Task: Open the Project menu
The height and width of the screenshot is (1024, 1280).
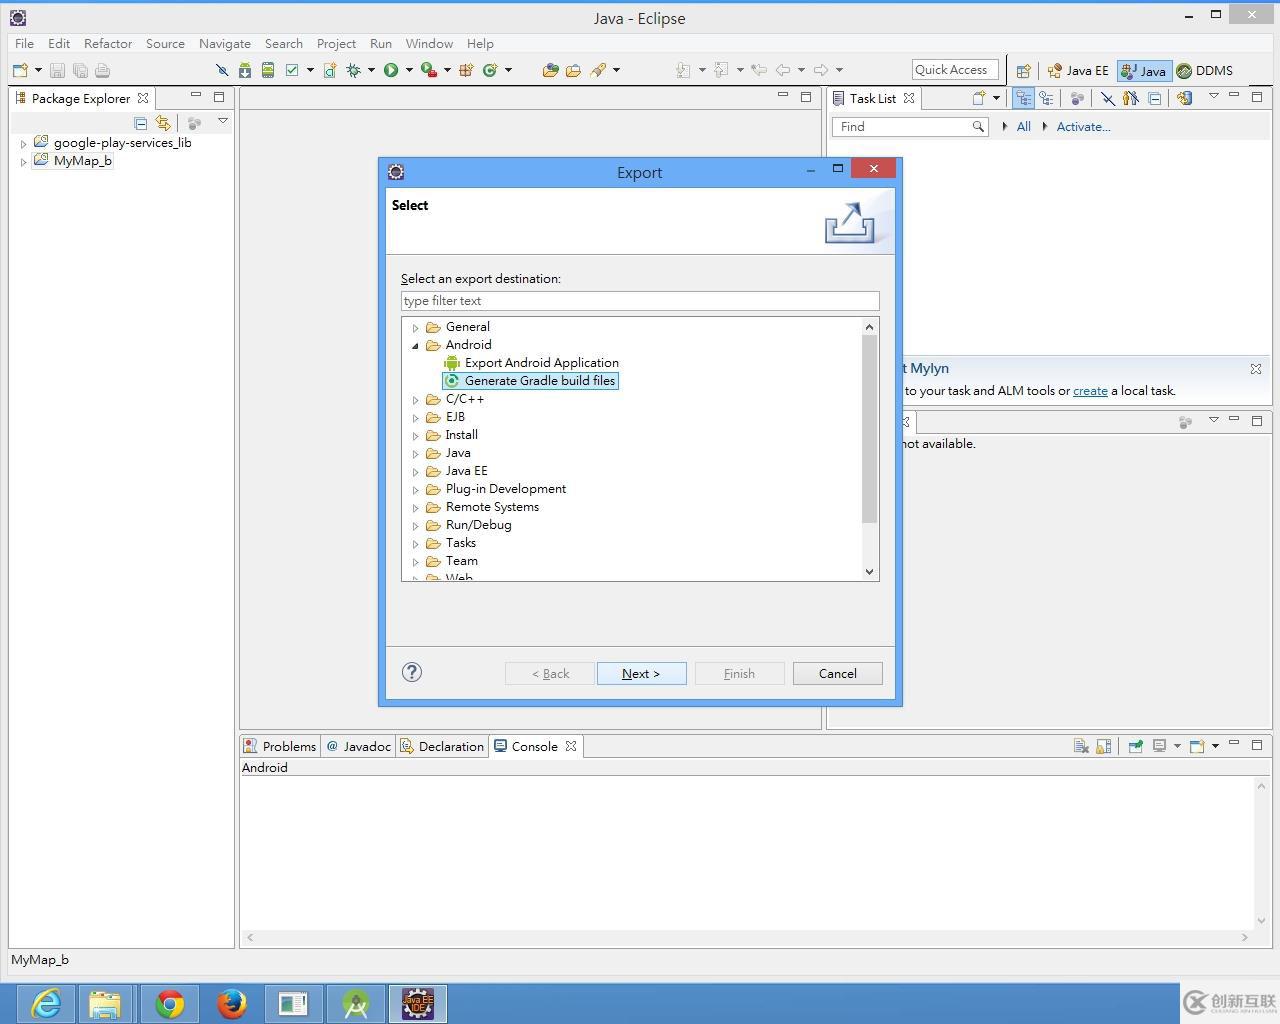Action: point(336,43)
